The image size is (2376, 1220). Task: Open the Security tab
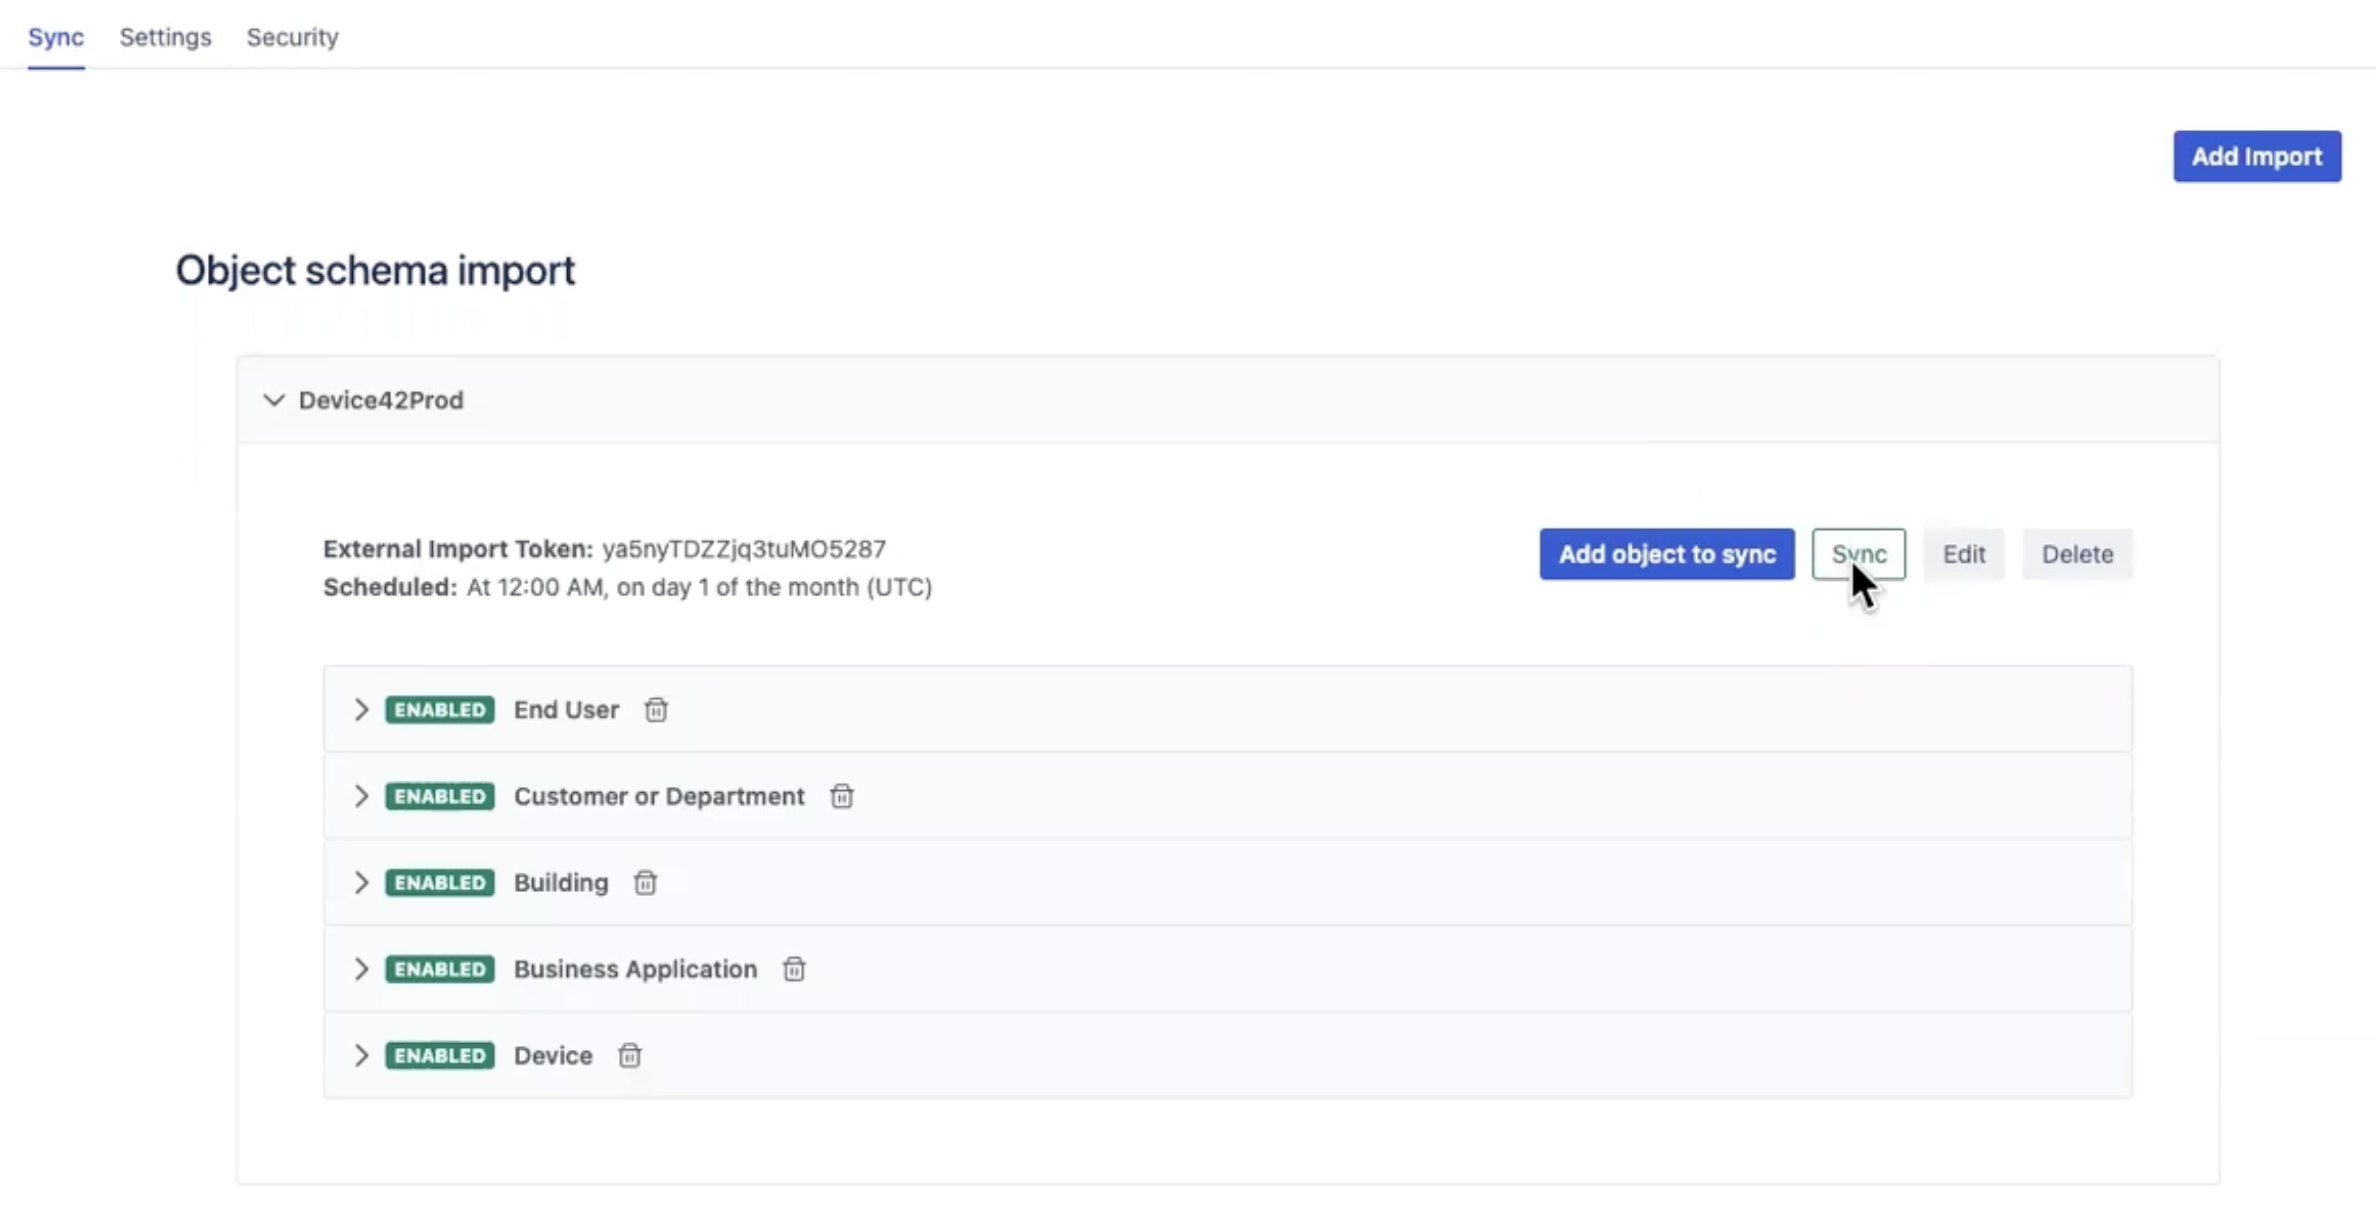pos(292,37)
